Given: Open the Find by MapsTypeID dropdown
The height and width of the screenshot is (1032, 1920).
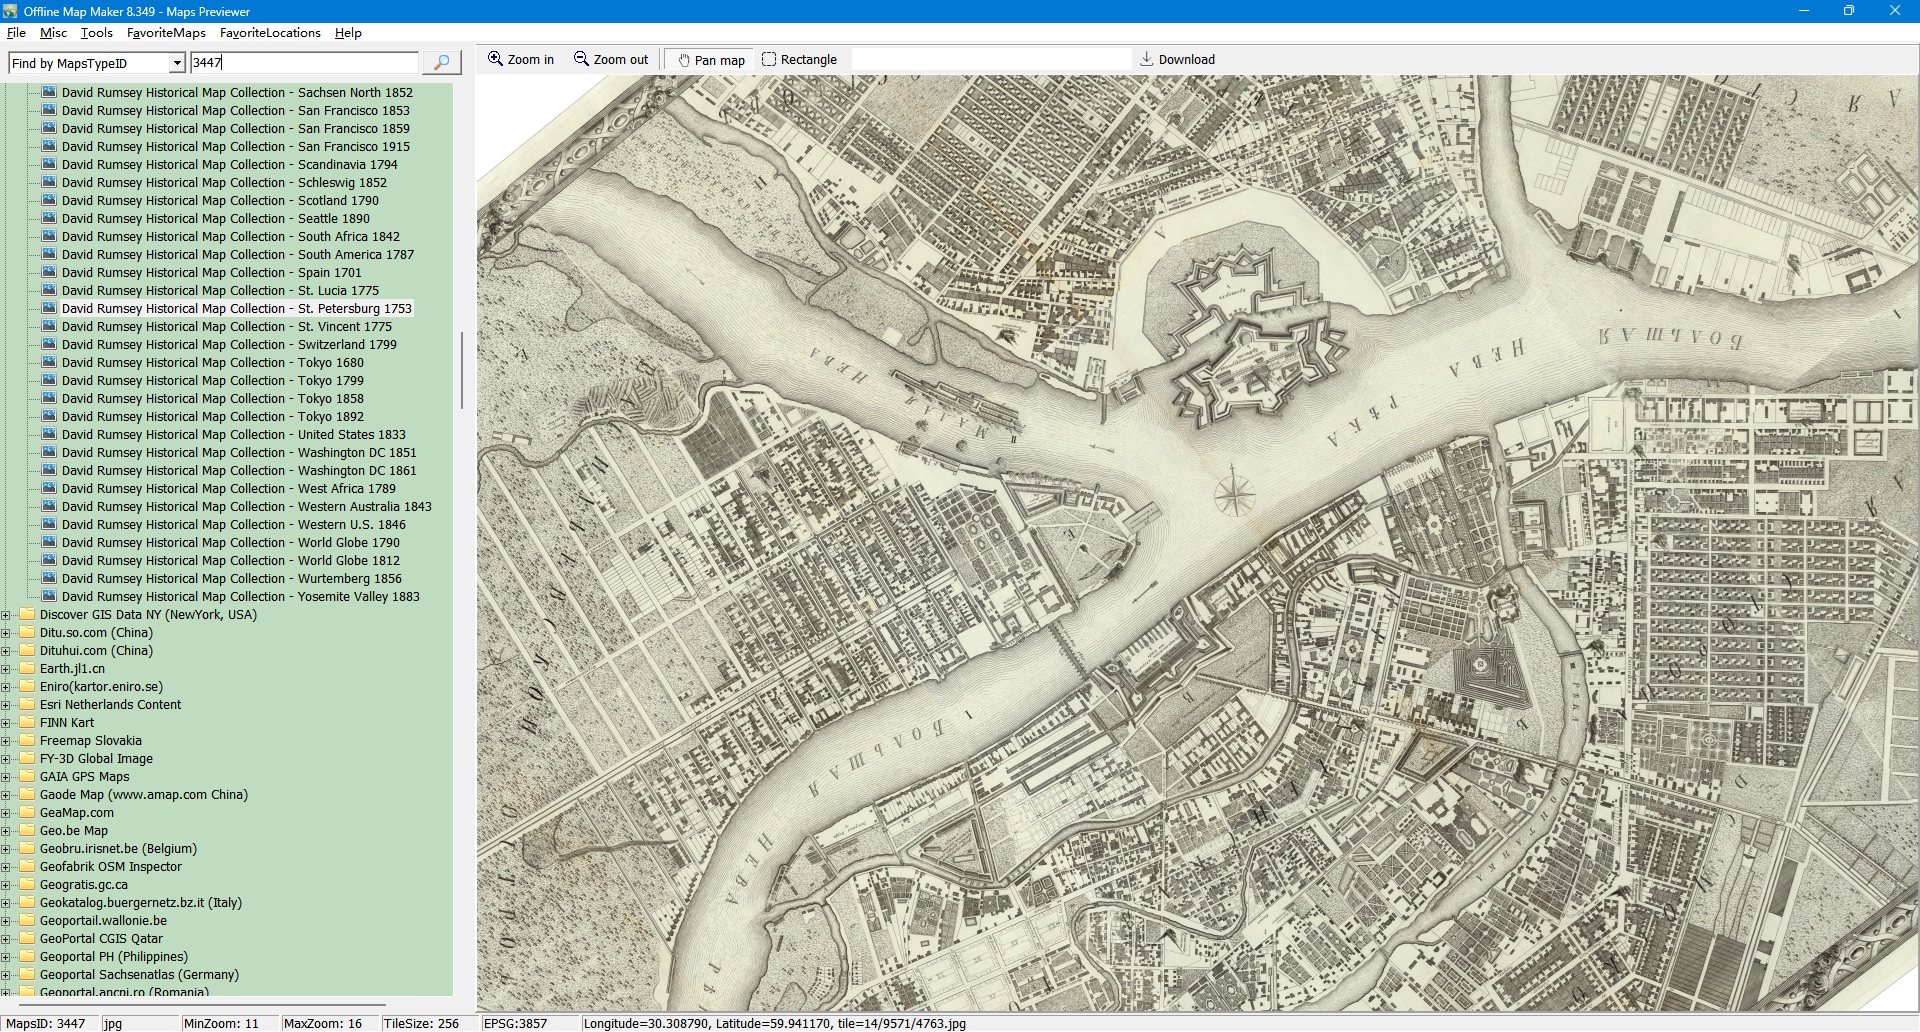Looking at the screenshot, I should tap(177, 63).
